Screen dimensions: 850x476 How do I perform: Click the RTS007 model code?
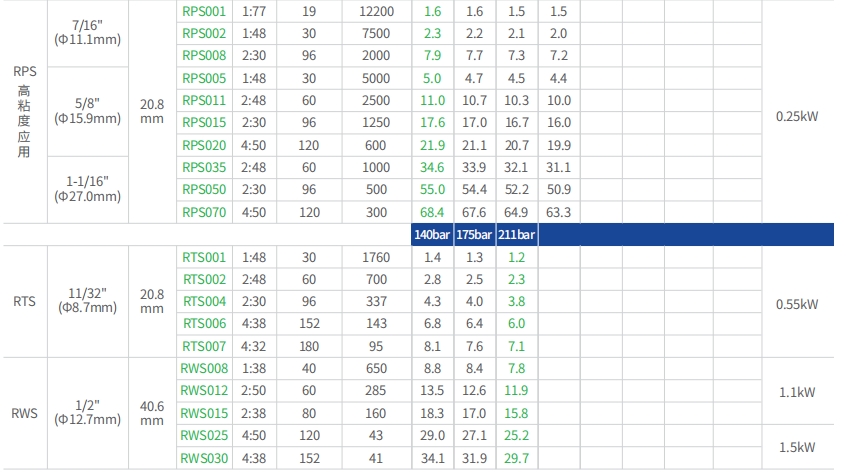click(x=204, y=346)
